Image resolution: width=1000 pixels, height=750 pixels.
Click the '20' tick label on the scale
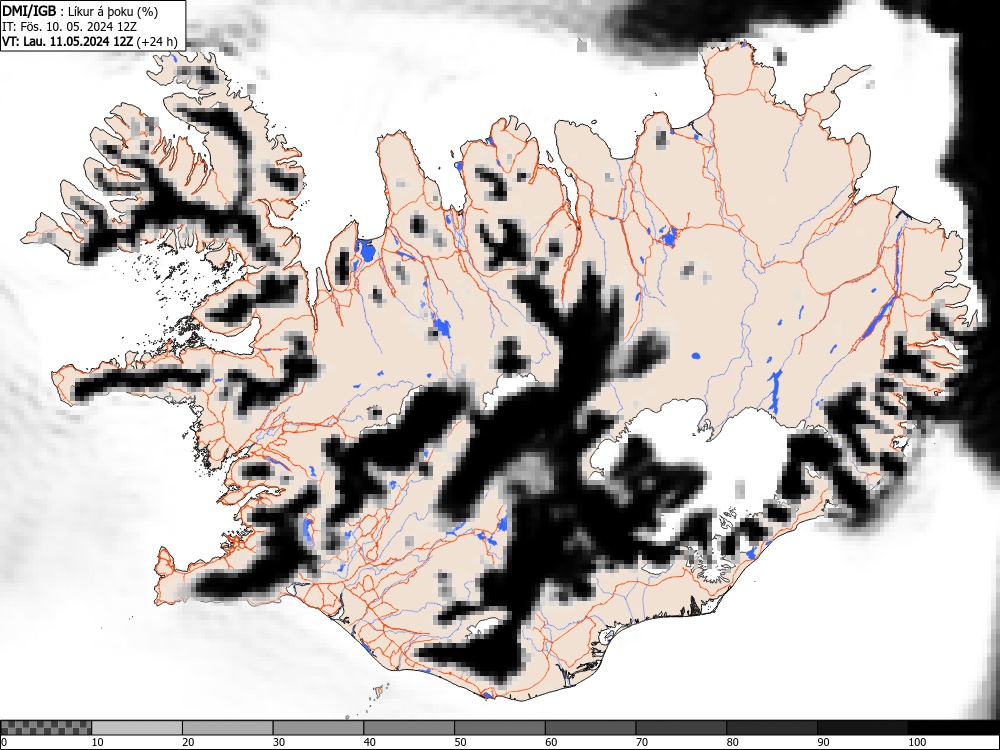tap(188, 742)
